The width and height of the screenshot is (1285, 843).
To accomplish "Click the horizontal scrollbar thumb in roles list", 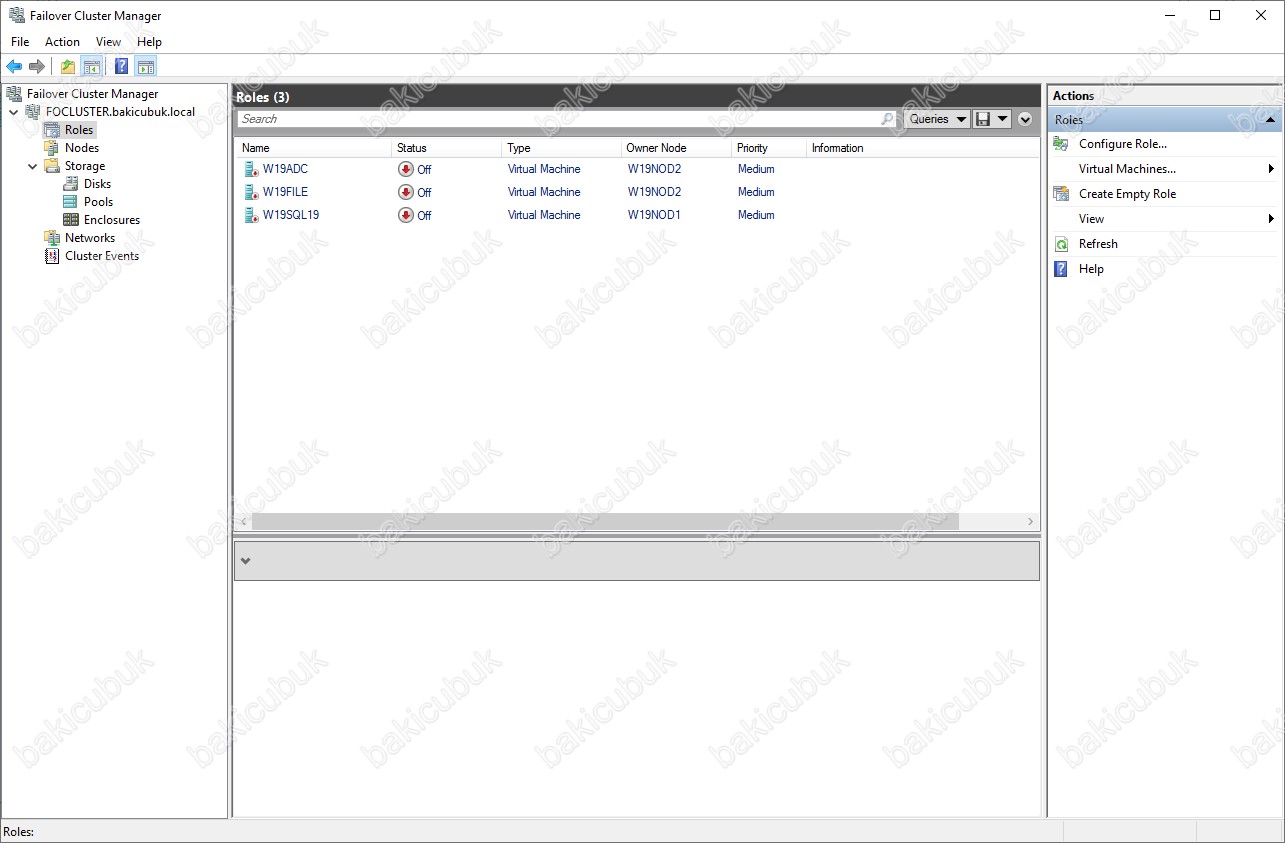I will [x=605, y=522].
